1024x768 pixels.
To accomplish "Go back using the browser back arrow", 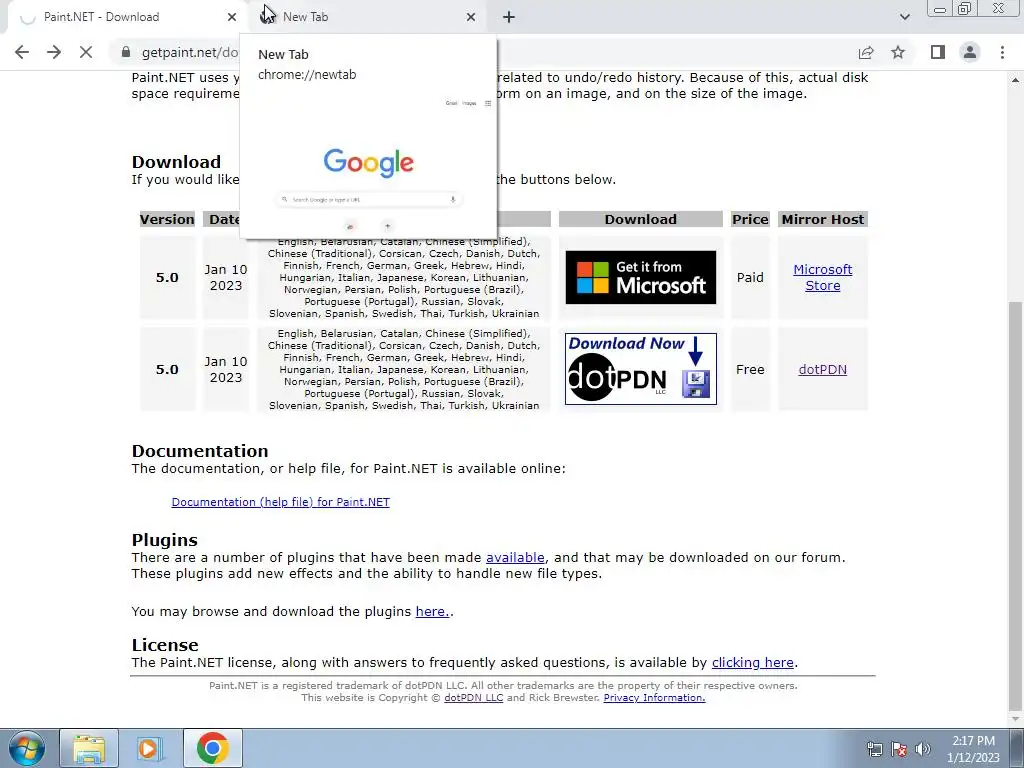I will (22, 52).
